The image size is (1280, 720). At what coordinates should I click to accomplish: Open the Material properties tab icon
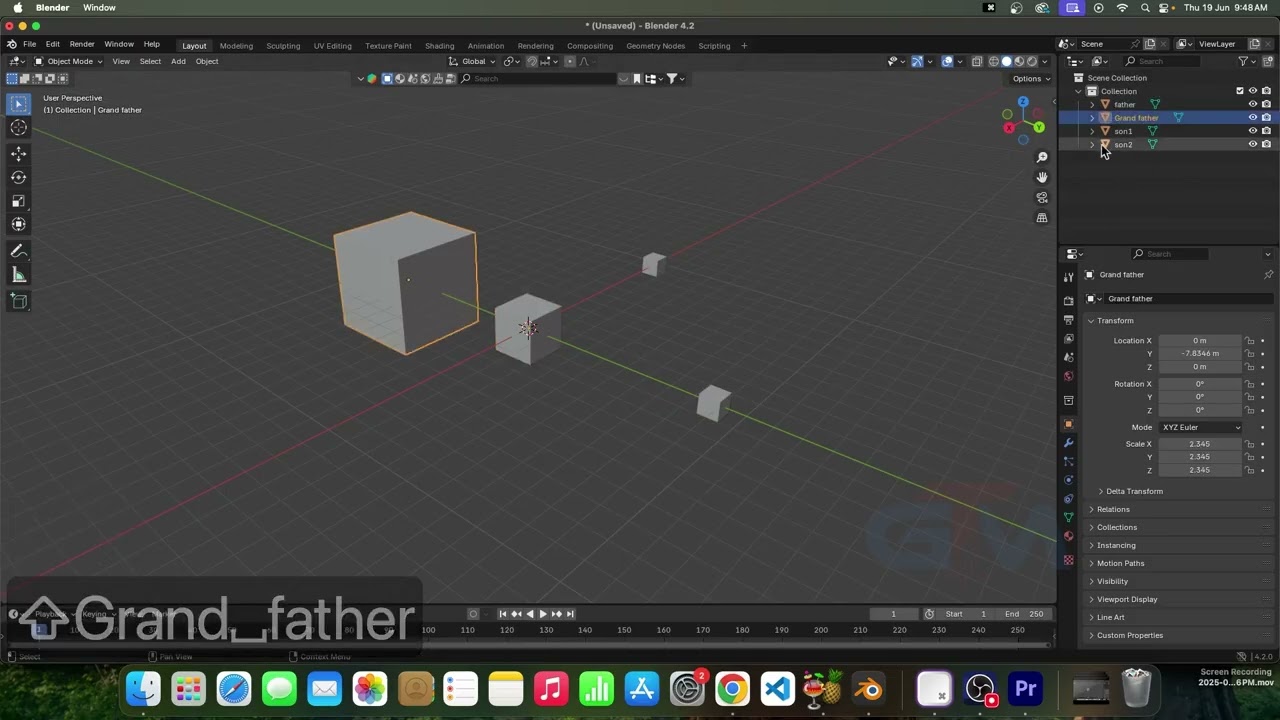1068,536
